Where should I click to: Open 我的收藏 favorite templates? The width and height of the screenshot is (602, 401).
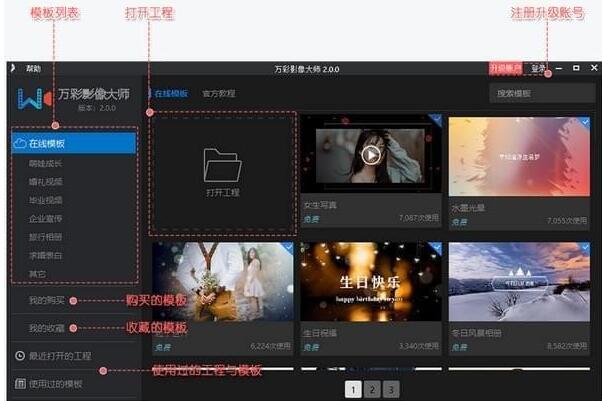point(46,328)
